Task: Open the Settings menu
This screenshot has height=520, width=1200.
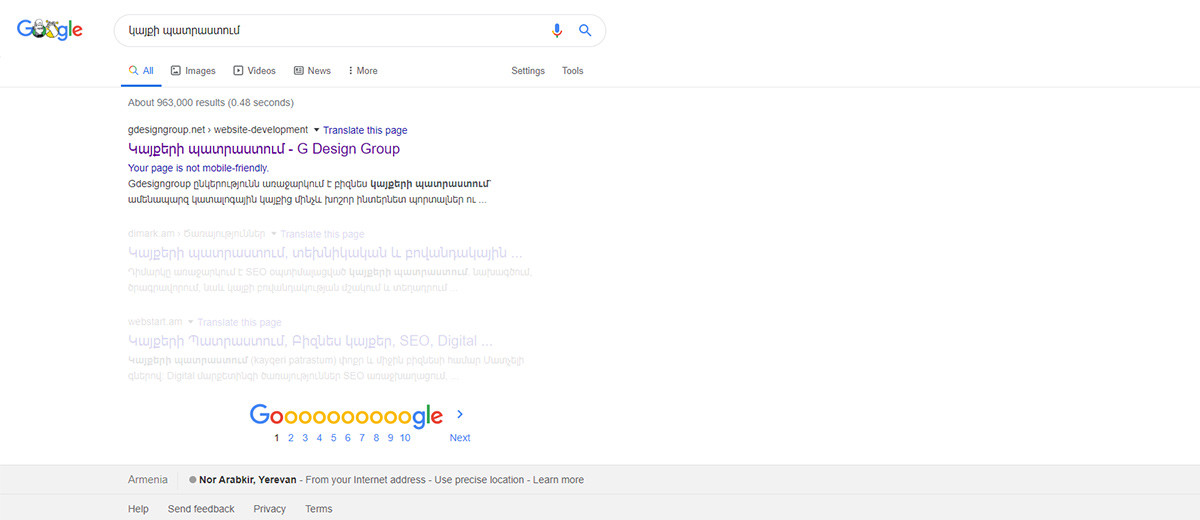Action: click(x=528, y=71)
